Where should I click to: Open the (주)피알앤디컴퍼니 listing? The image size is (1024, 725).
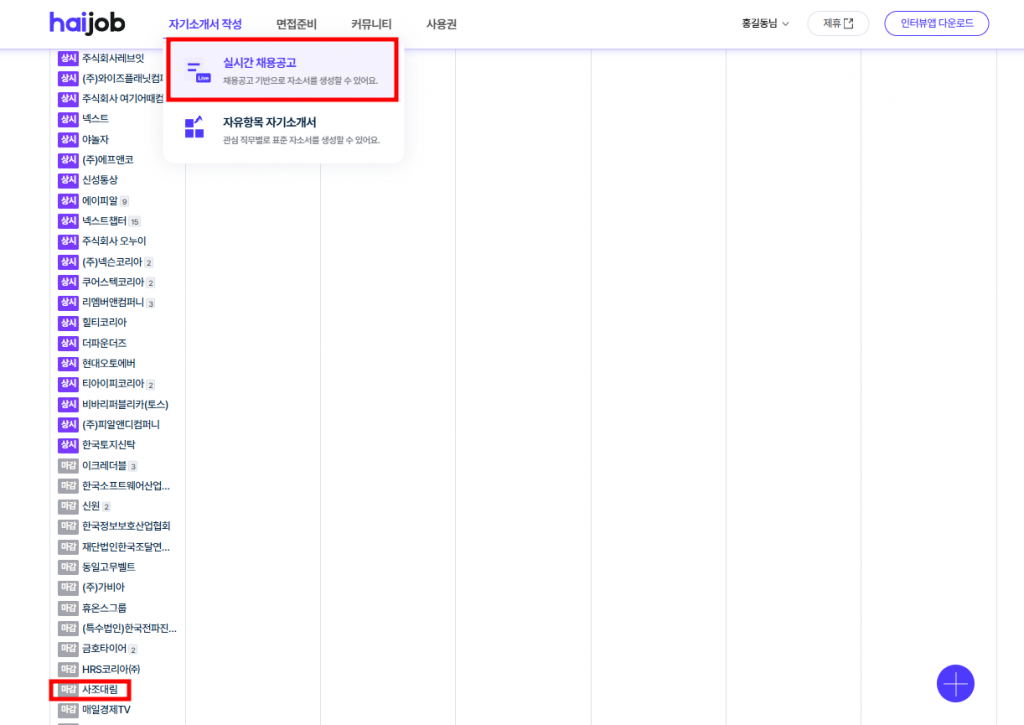[121, 425]
